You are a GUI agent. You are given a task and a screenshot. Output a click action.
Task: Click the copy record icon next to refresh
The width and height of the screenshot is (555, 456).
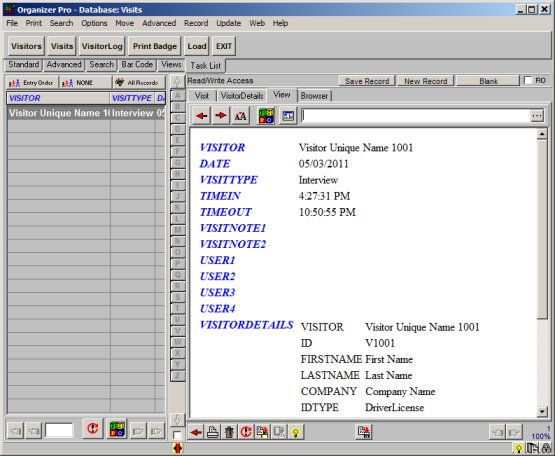pyautogui.click(x=262, y=432)
